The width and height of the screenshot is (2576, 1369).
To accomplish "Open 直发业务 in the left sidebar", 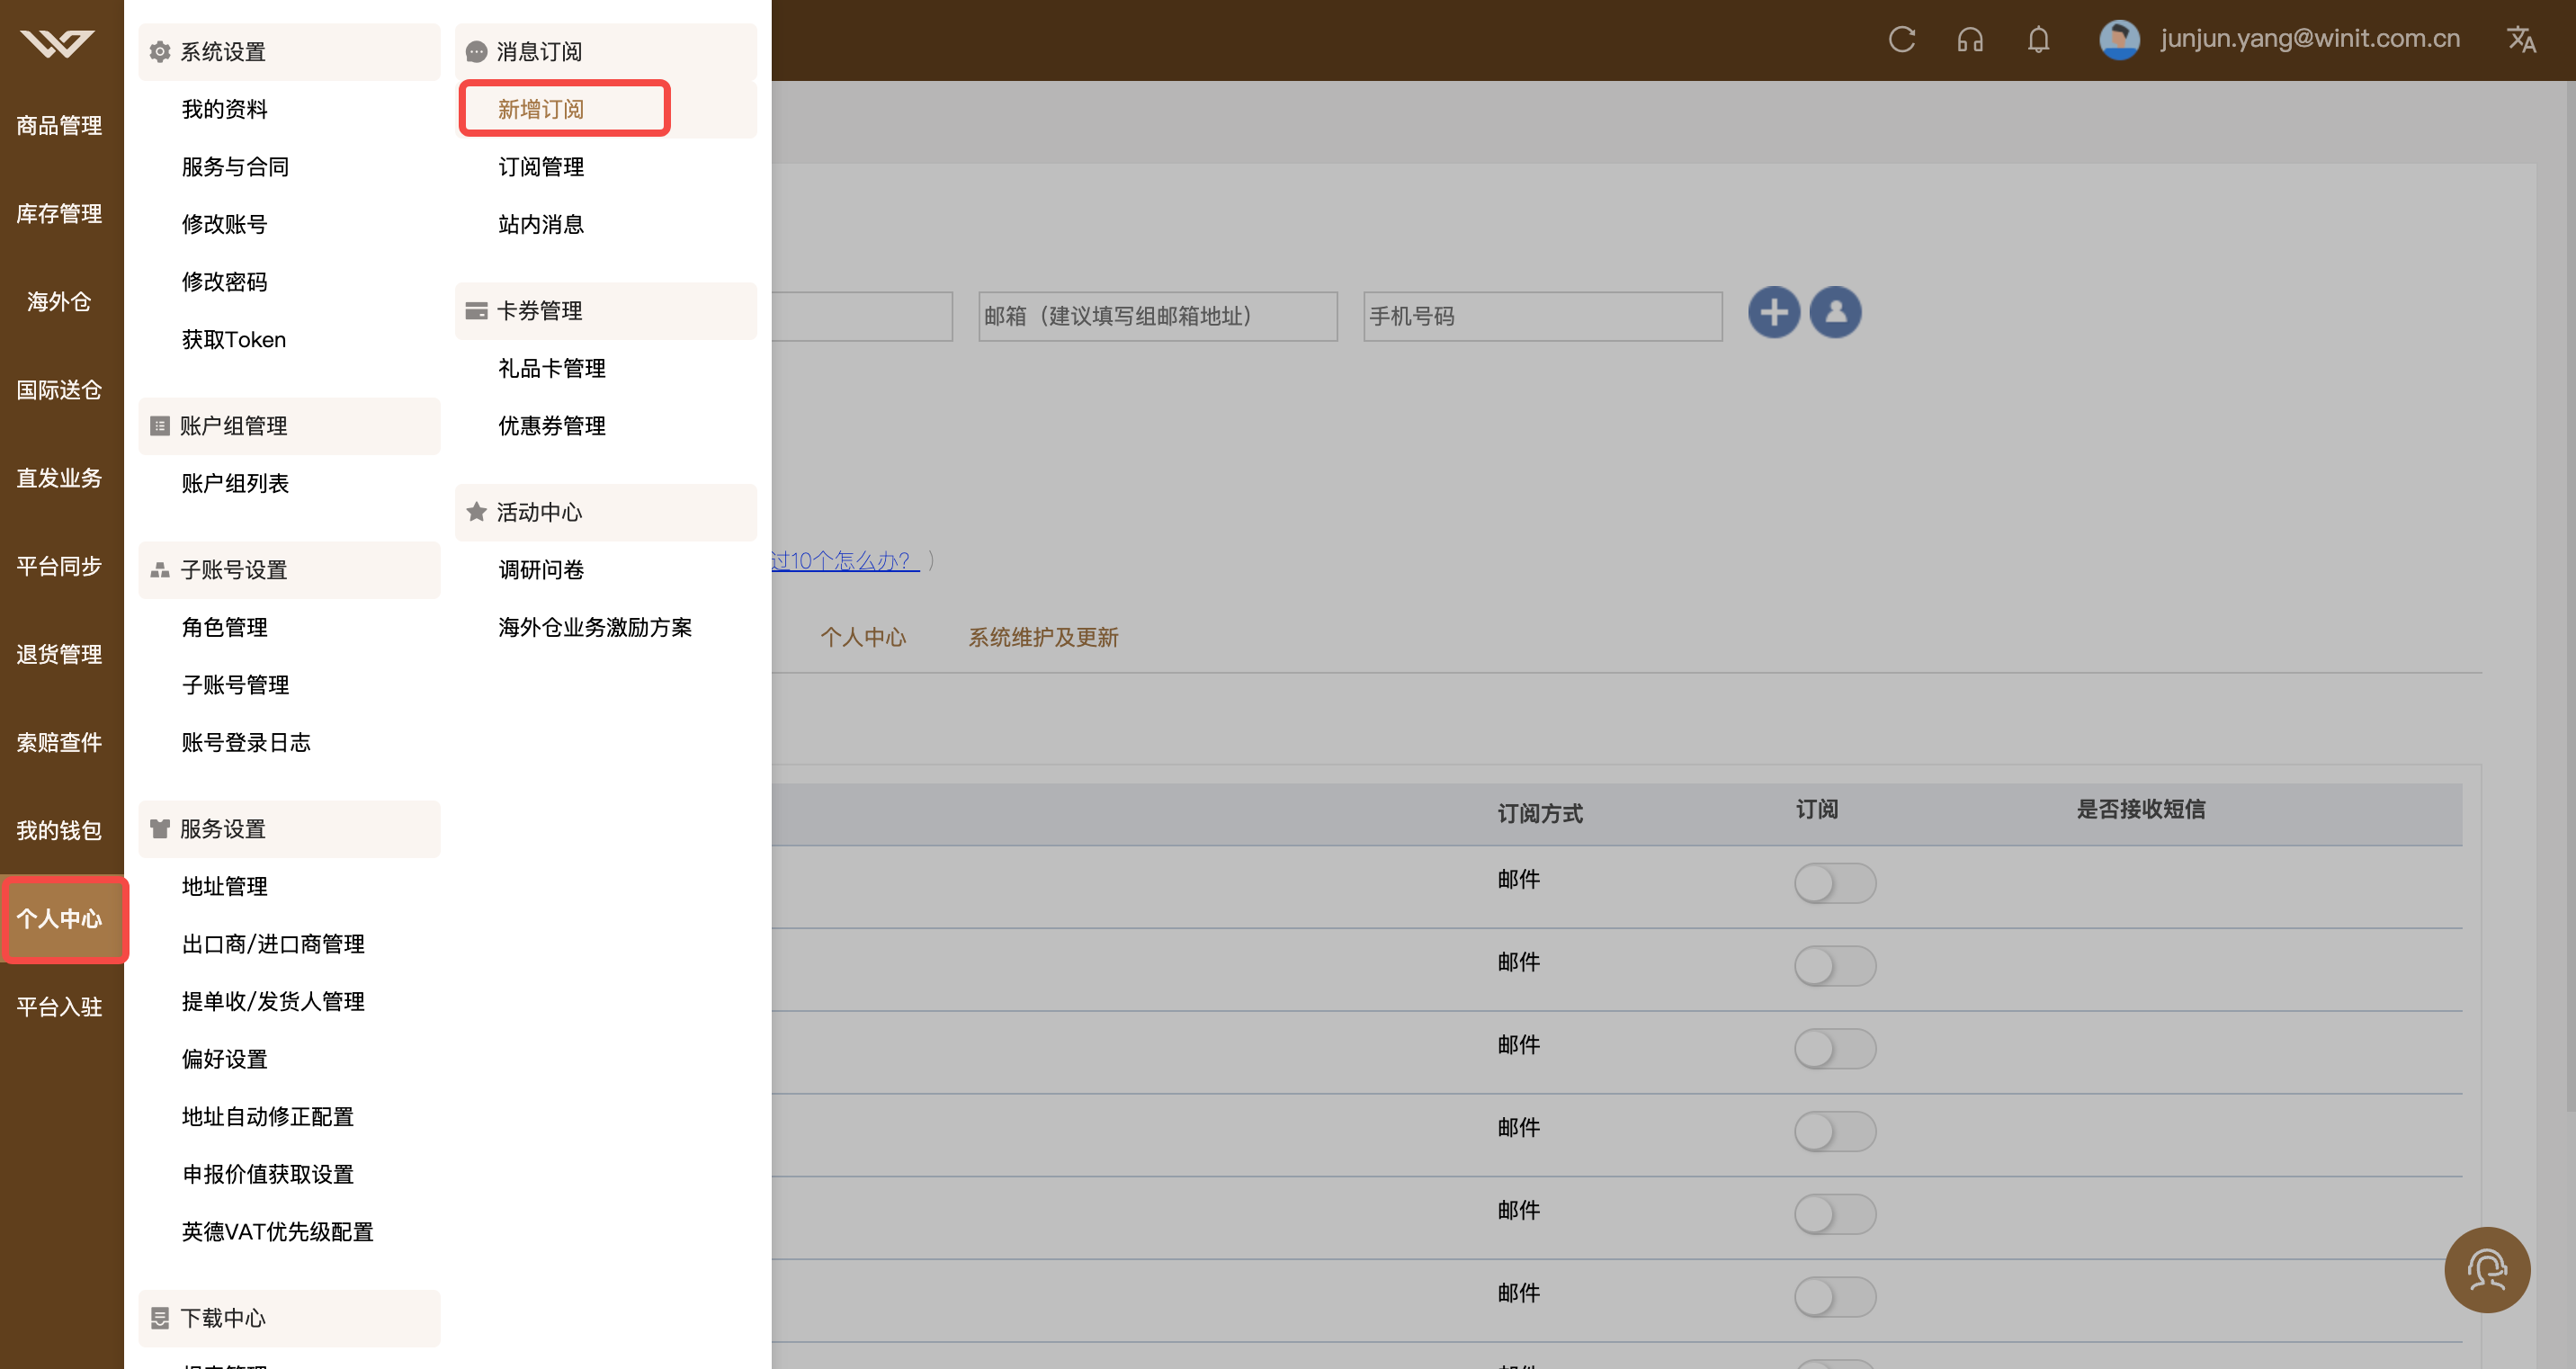I will coord(60,478).
